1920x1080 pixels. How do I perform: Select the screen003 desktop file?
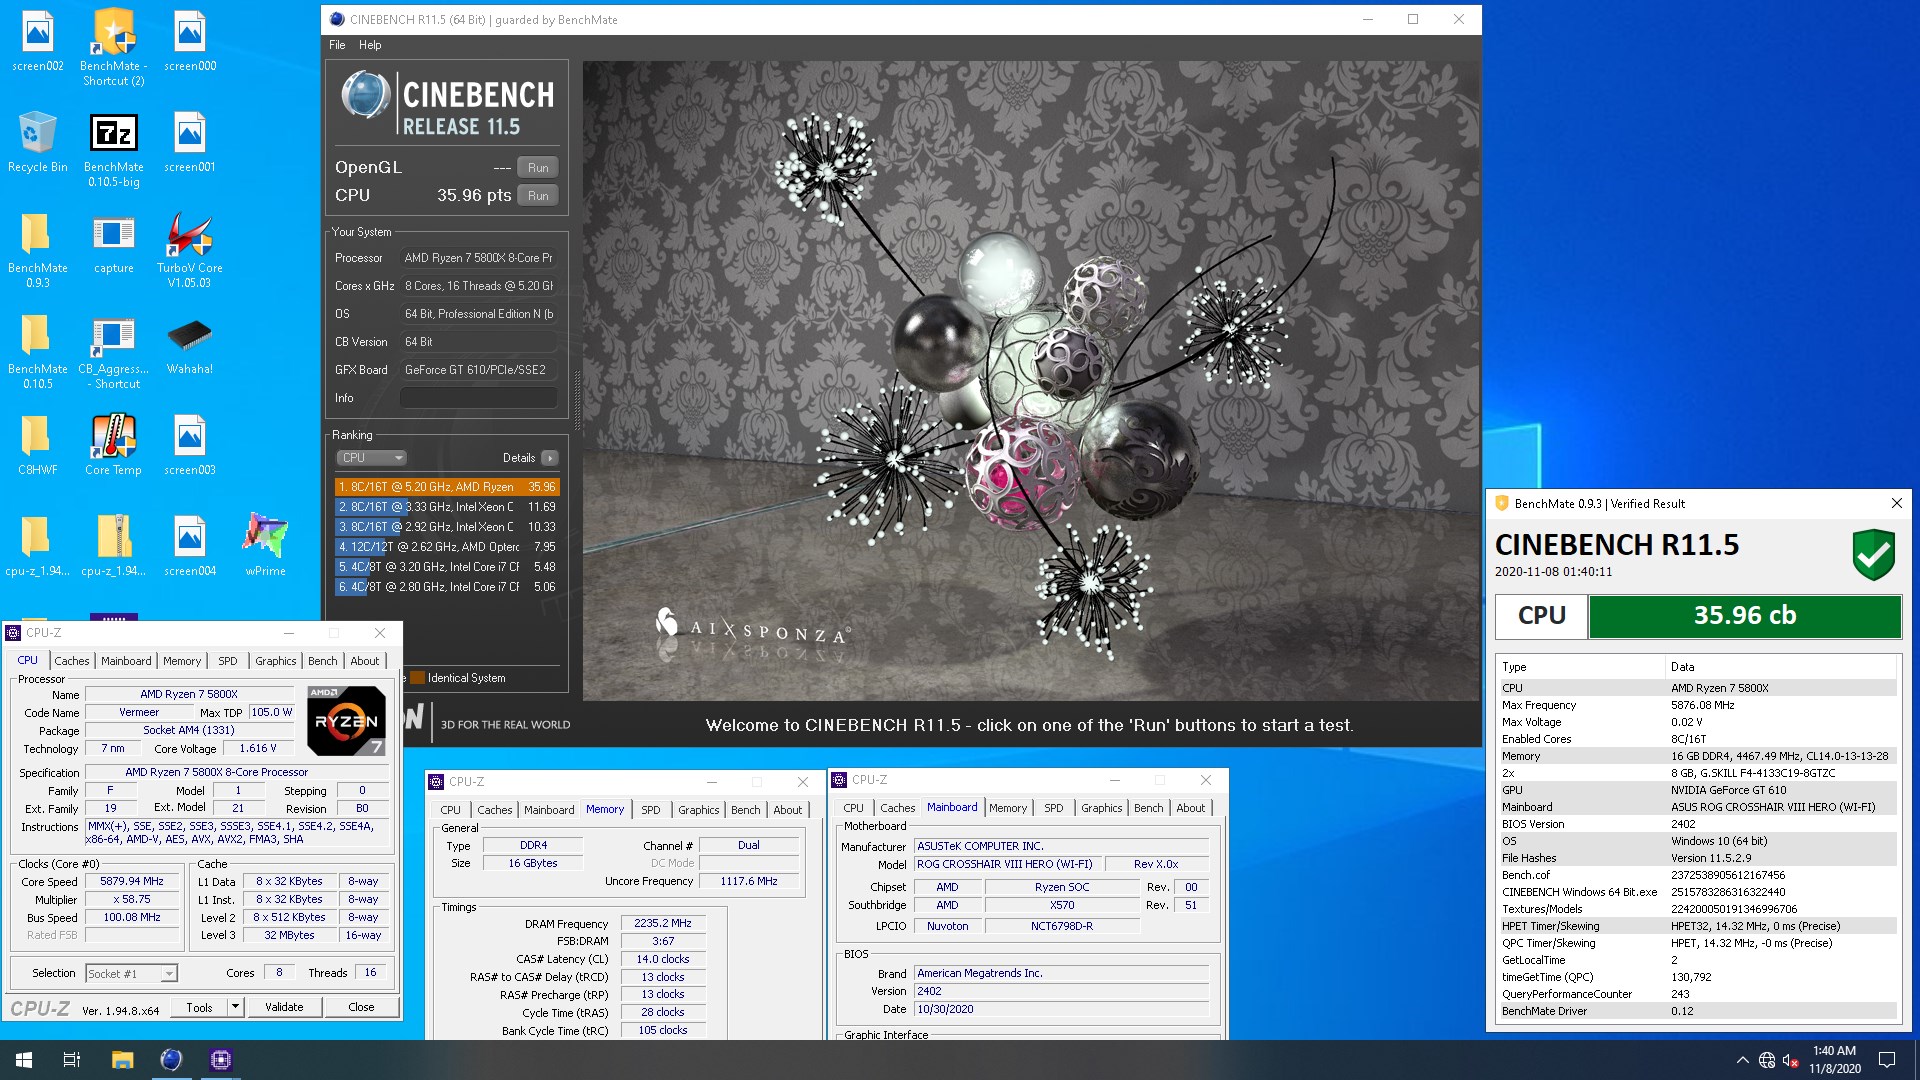click(x=190, y=446)
